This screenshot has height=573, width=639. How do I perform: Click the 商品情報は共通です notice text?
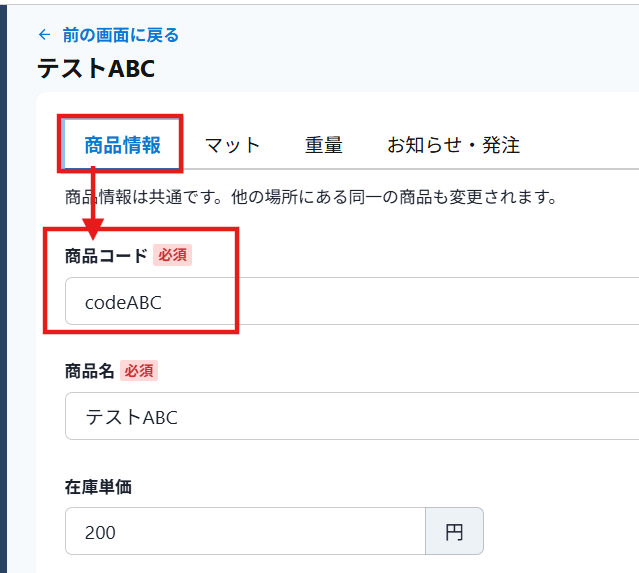(x=310, y=196)
